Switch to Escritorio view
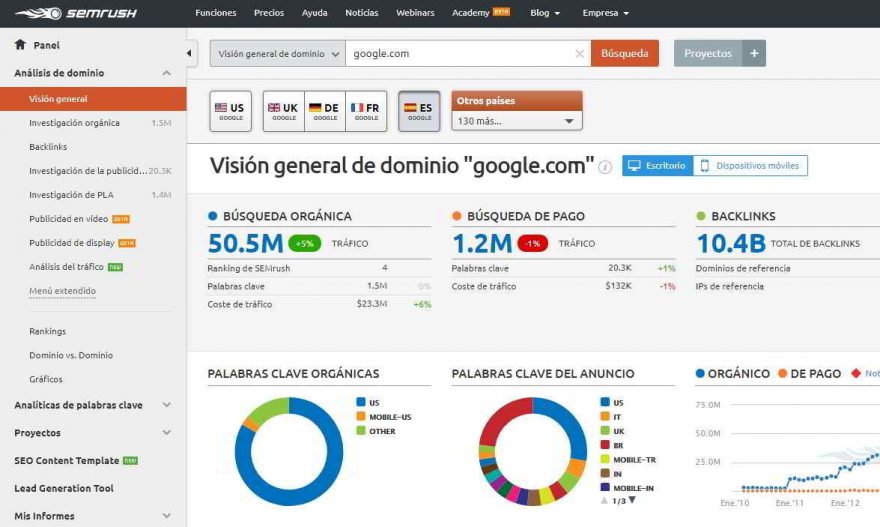This screenshot has height=527, width=880. tap(658, 166)
